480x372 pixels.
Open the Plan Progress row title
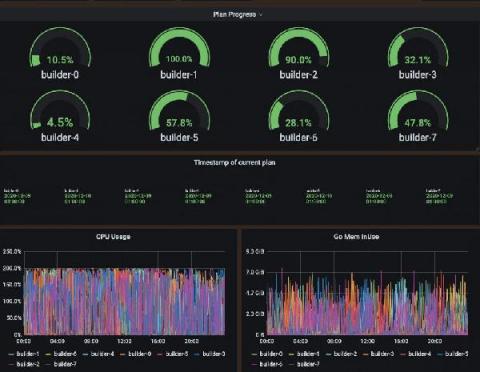(x=234, y=15)
